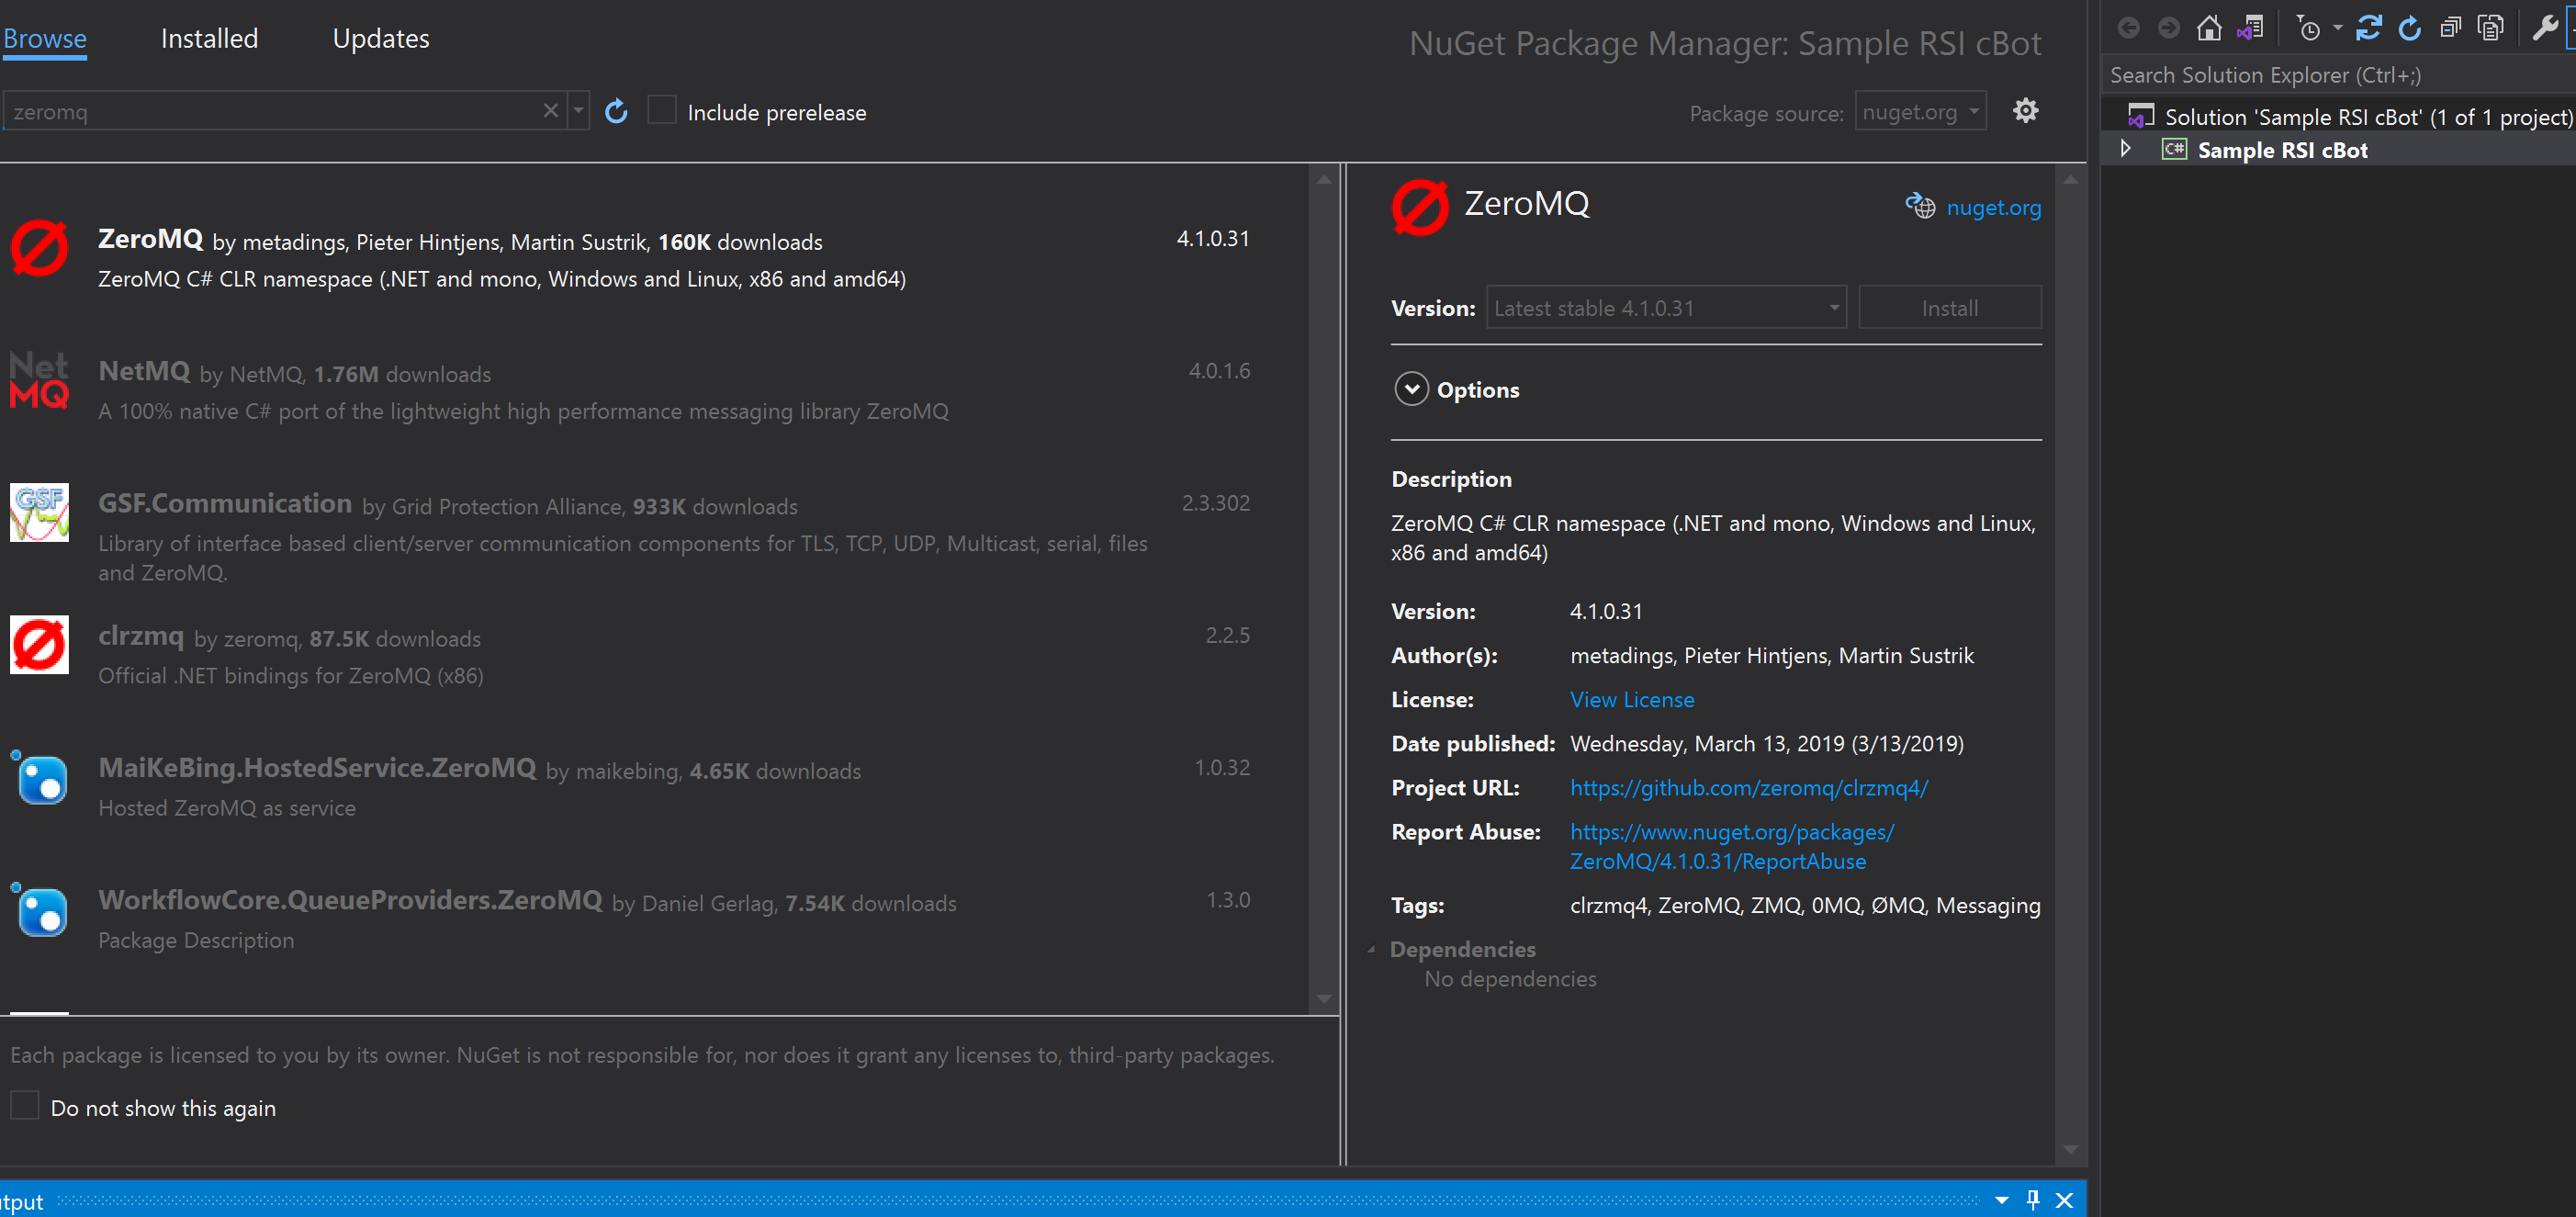Select the WorkflowCore.QueueProviders.ZeroMQ package row
The height and width of the screenshot is (1217, 2576).
(655, 916)
